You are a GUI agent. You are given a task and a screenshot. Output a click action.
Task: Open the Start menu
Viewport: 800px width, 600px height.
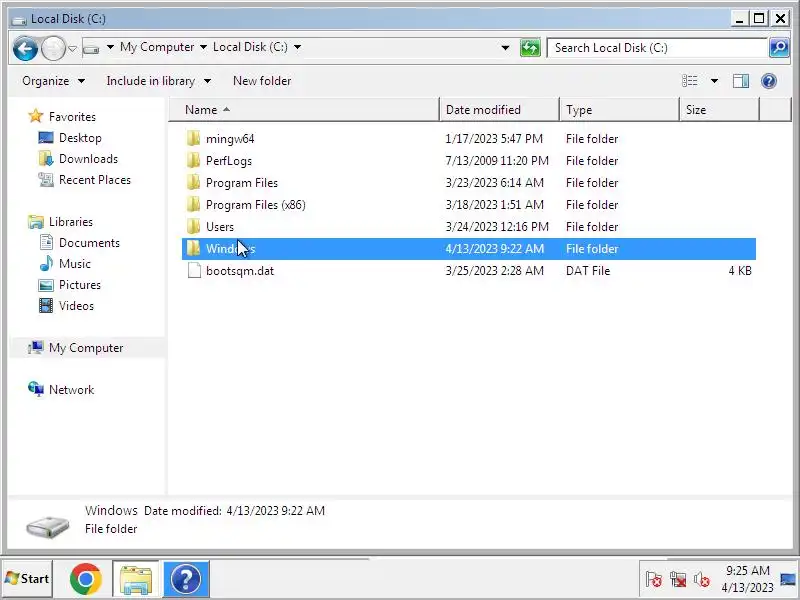coord(27,579)
